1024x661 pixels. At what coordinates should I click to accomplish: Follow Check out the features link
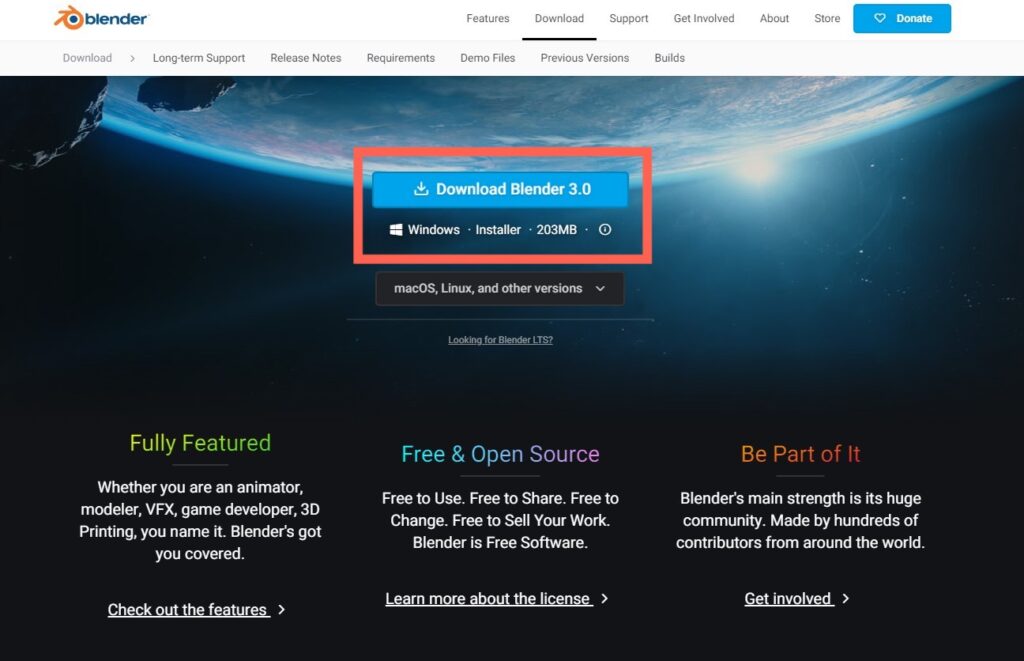coord(196,609)
